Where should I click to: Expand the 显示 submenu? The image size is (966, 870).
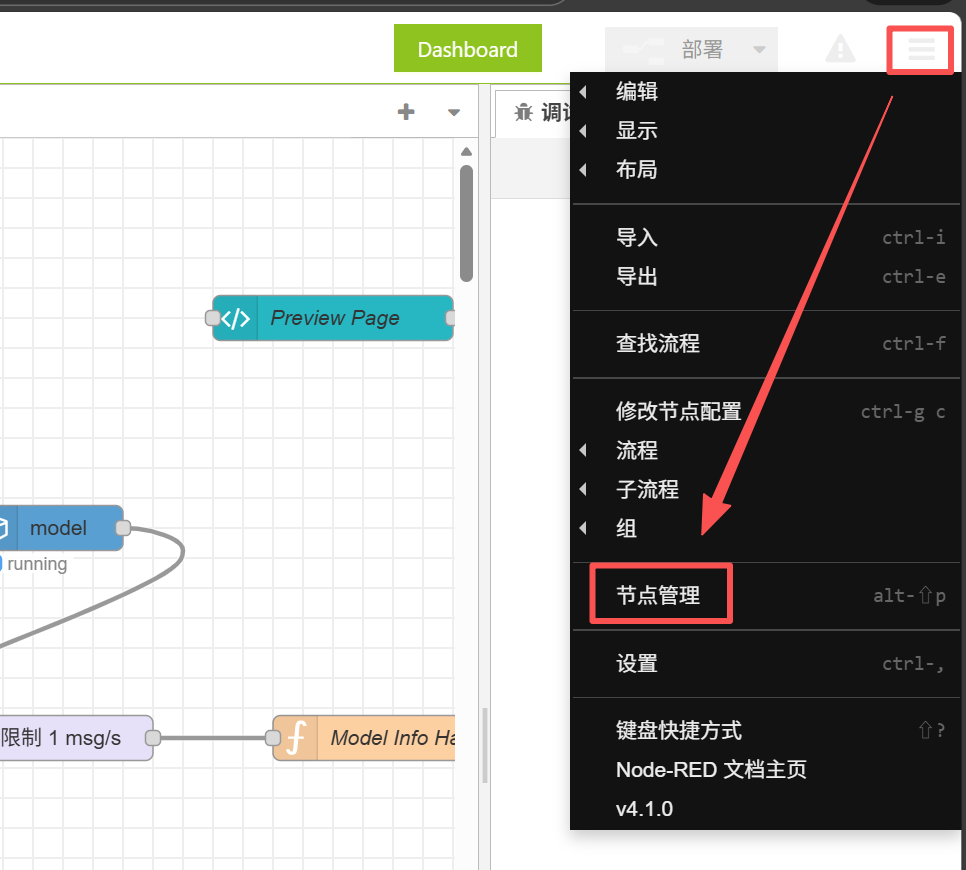637,131
